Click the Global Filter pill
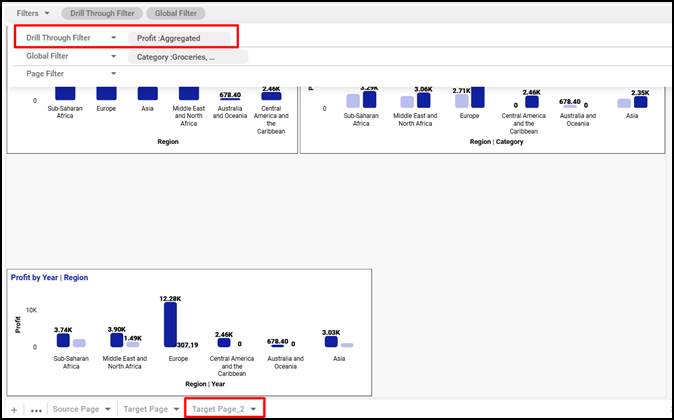 click(x=177, y=14)
